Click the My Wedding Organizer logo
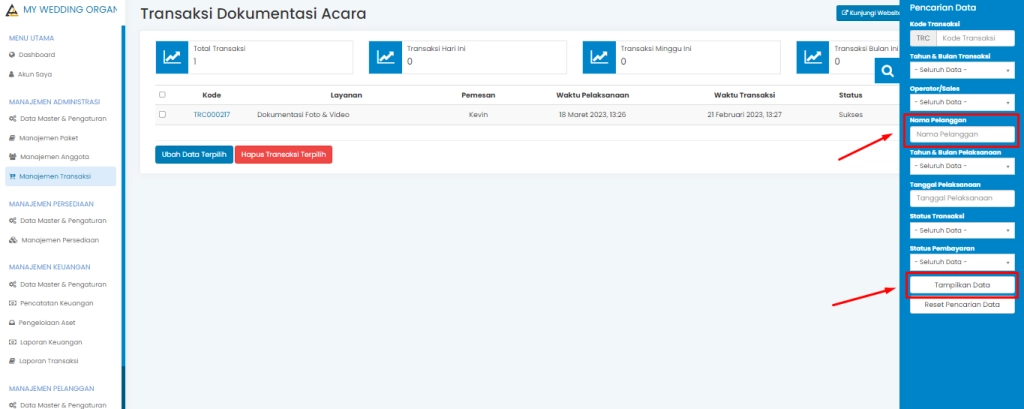The width and height of the screenshot is (1024, 409). tap(12, 10)
